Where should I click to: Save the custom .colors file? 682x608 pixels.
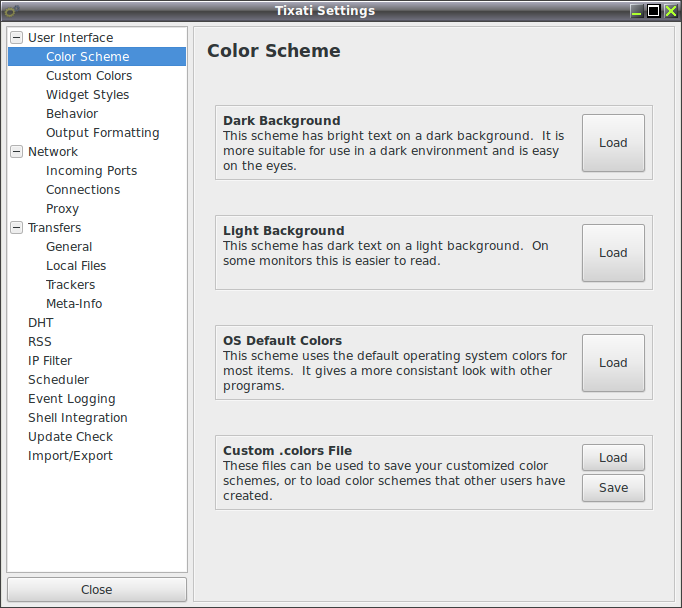point(613,488)
